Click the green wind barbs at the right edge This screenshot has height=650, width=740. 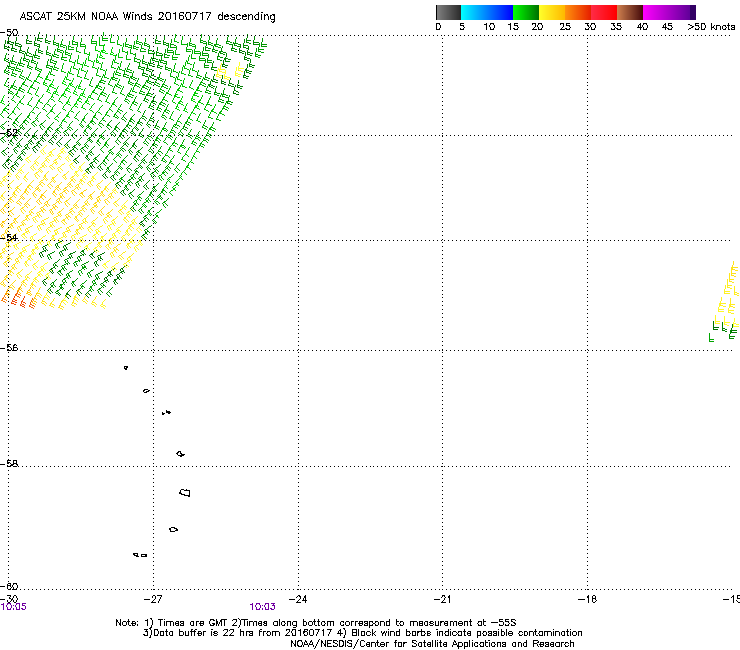tap(723, 329)
